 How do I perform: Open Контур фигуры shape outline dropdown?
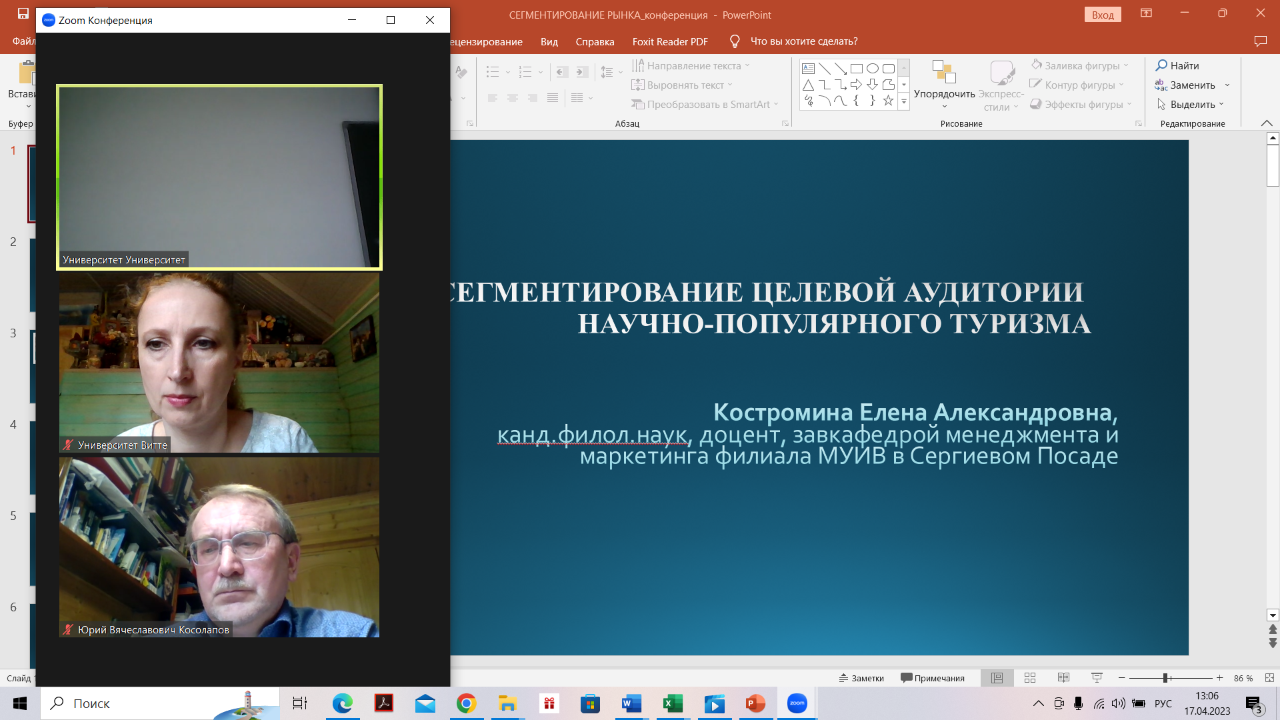(1078, 85)
